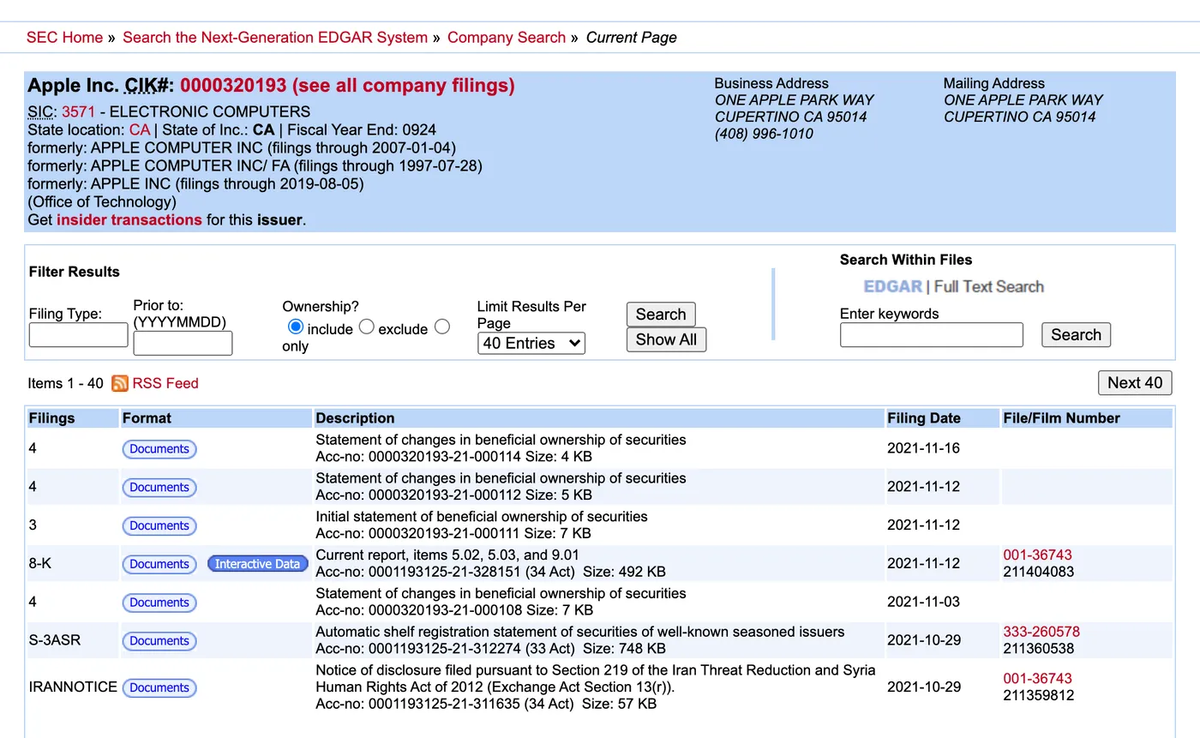Open Documents for the 2021-11-03 Form 4

(159, 602)
